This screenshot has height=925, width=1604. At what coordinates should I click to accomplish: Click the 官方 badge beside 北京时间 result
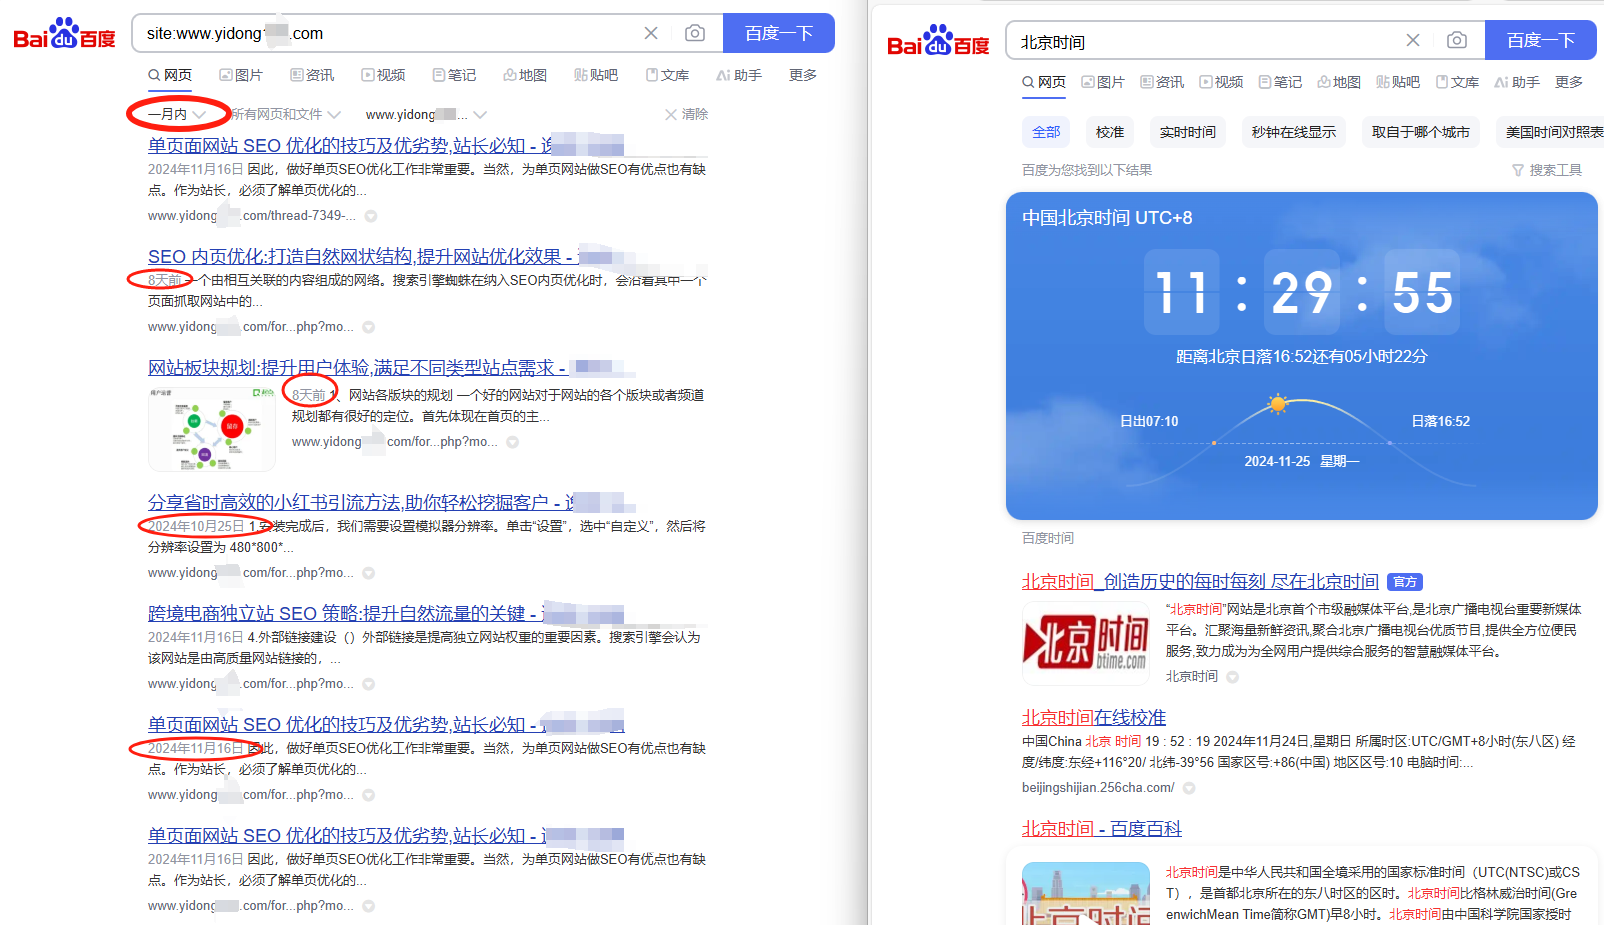point(1405,582)
